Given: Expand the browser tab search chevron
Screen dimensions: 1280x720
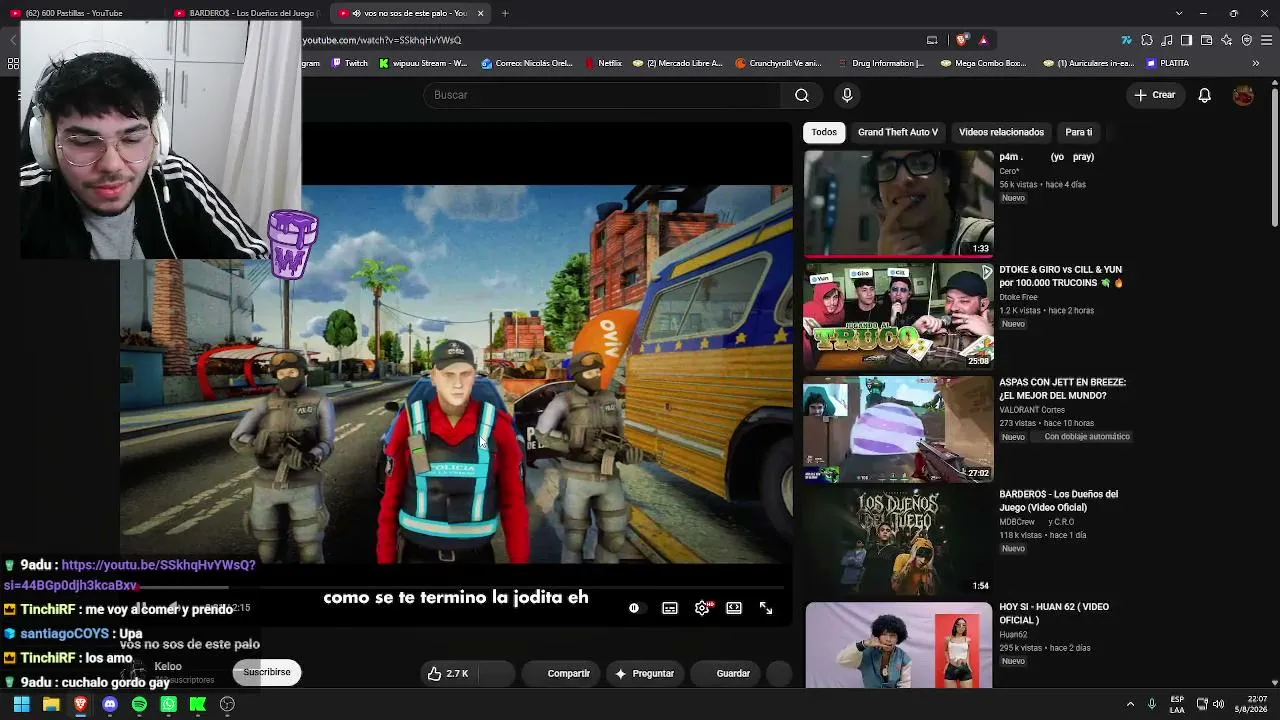Looking at the screenshot, I should pos(1179,13).
